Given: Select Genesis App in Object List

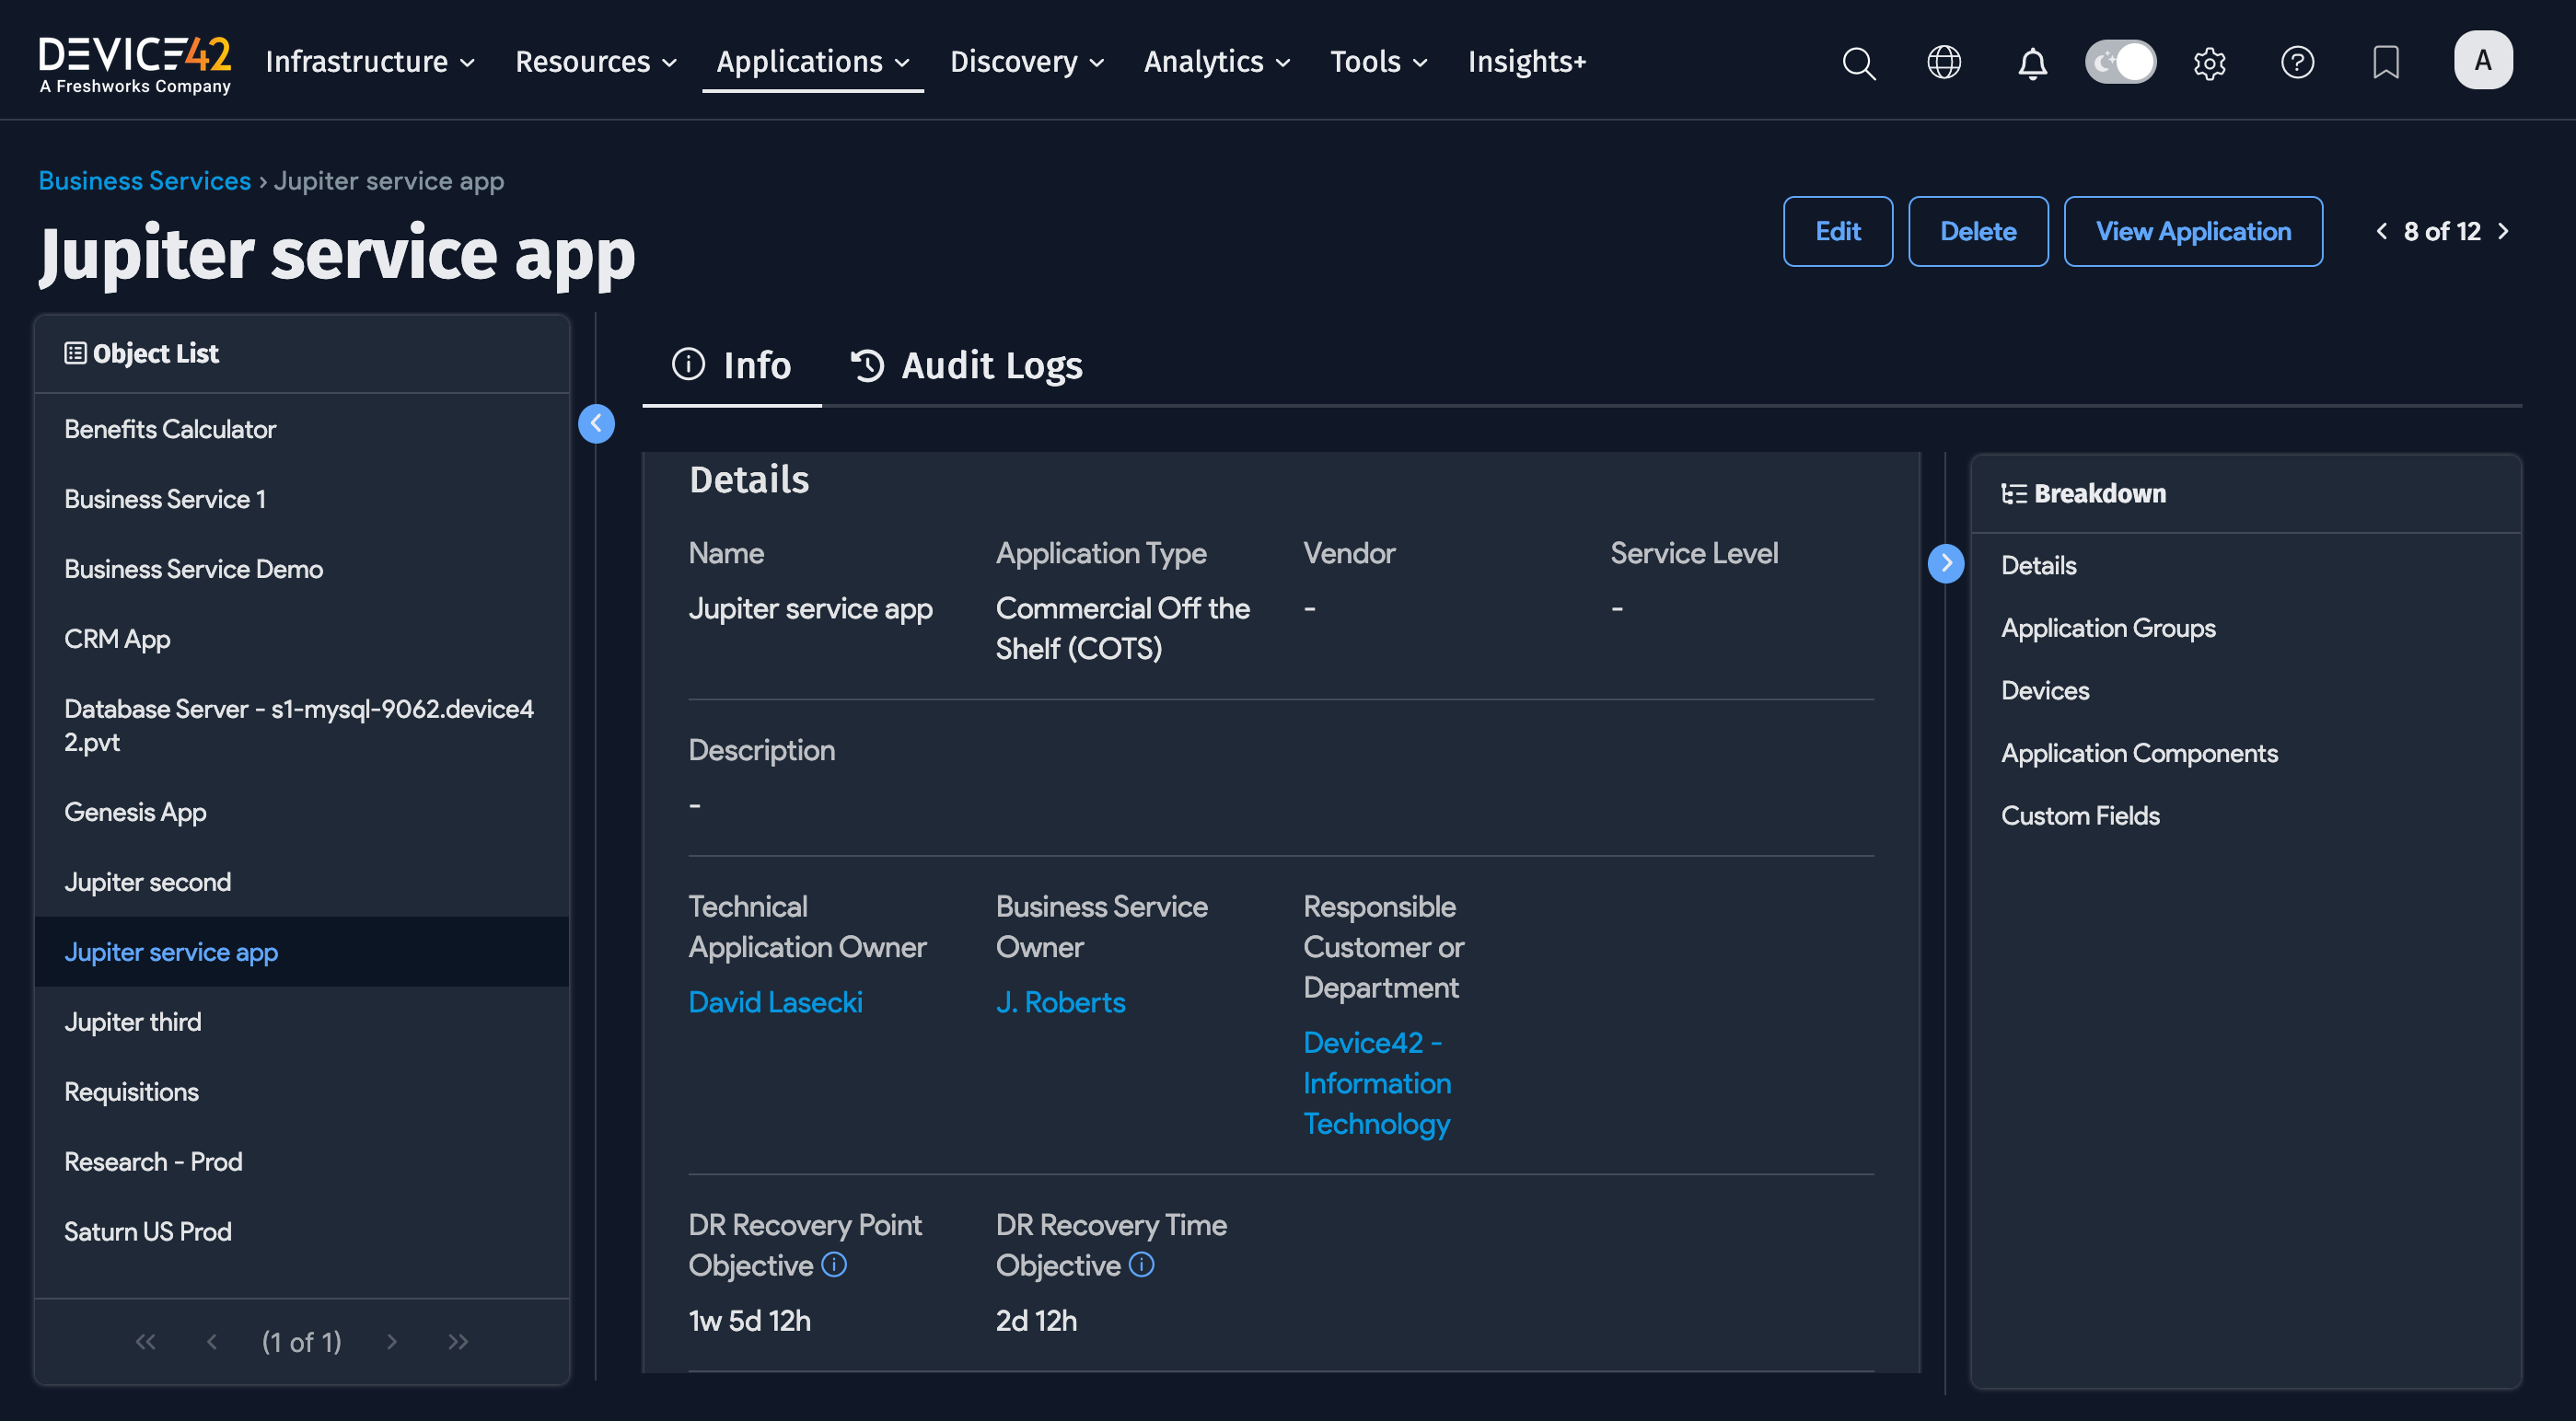Looking at the screenshot, I should coord(135,812).
